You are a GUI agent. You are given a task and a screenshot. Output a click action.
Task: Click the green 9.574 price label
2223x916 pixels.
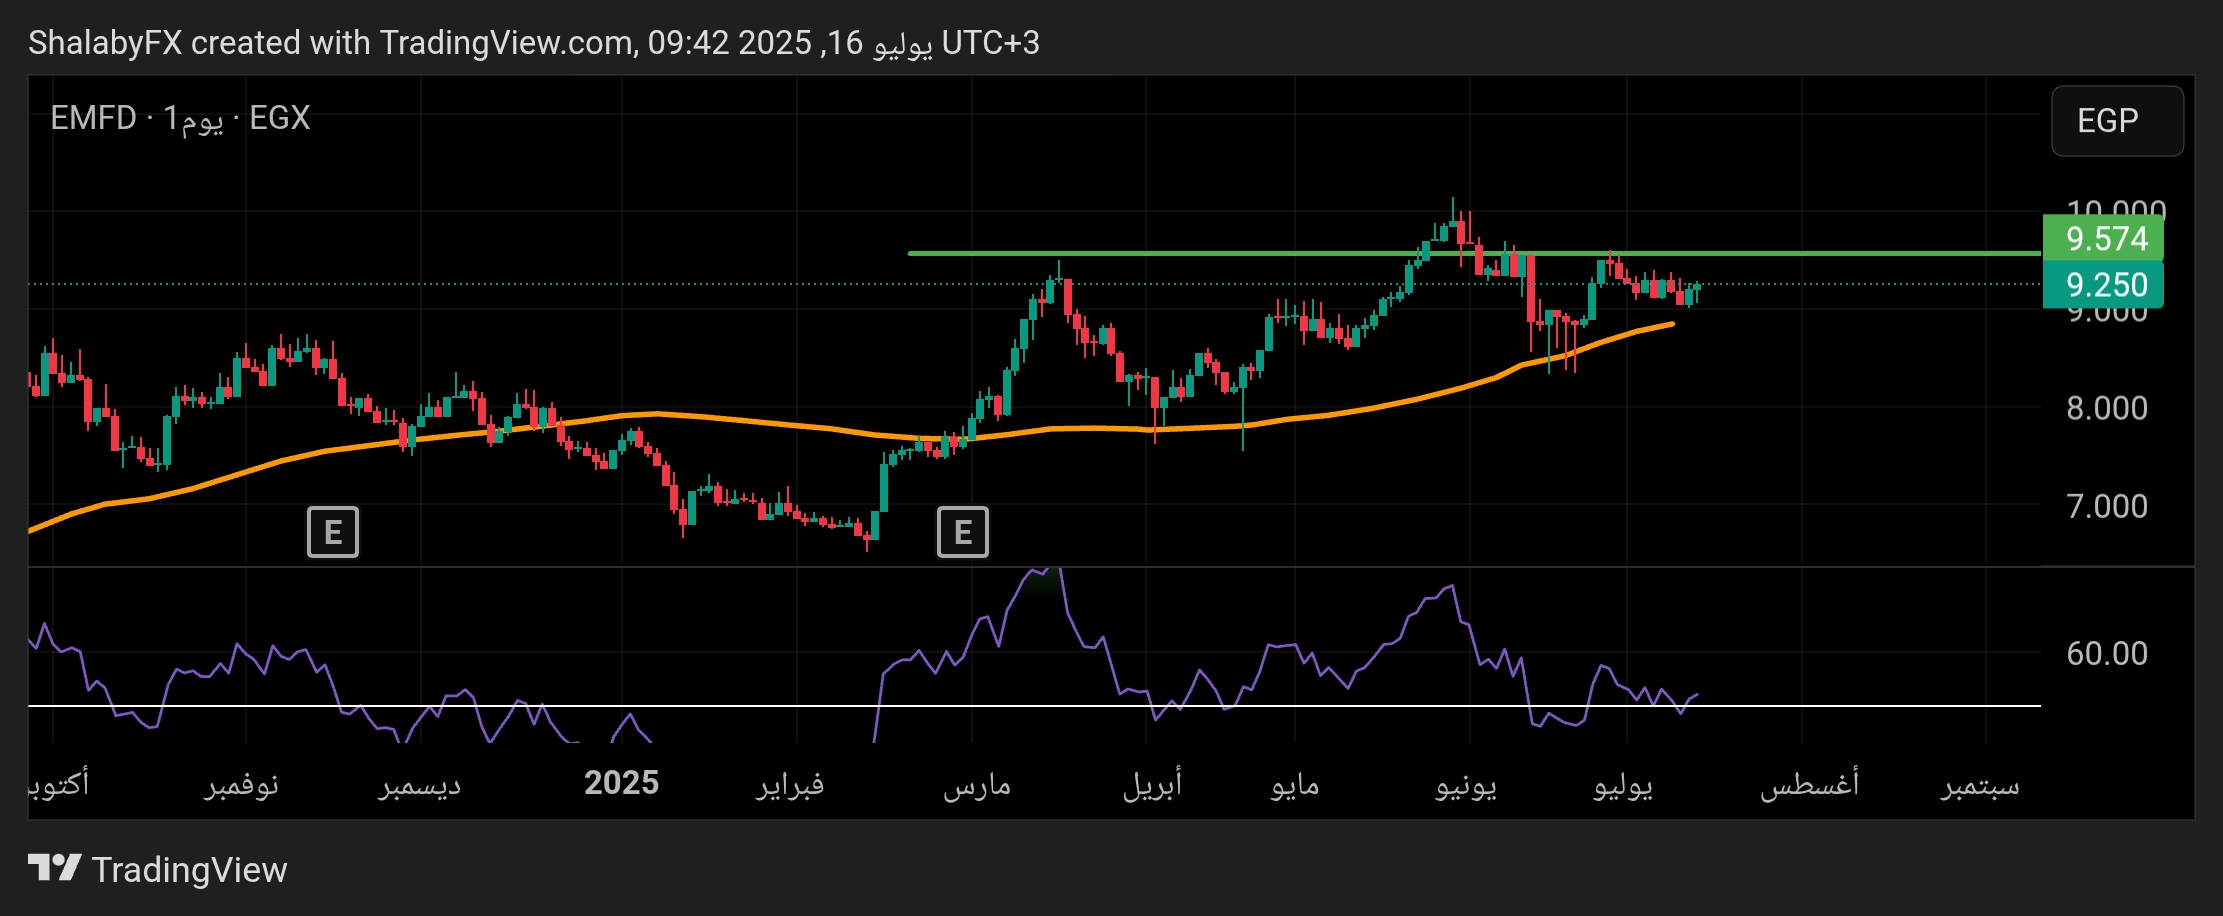(2103, 239)
